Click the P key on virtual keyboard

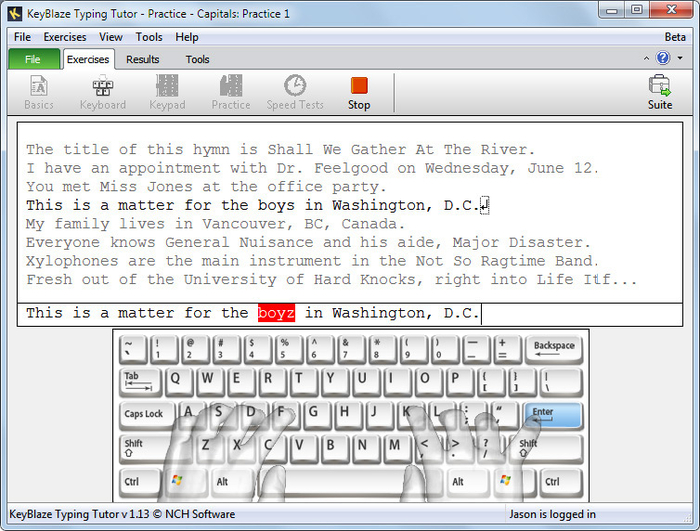click(x=459, y=382)
